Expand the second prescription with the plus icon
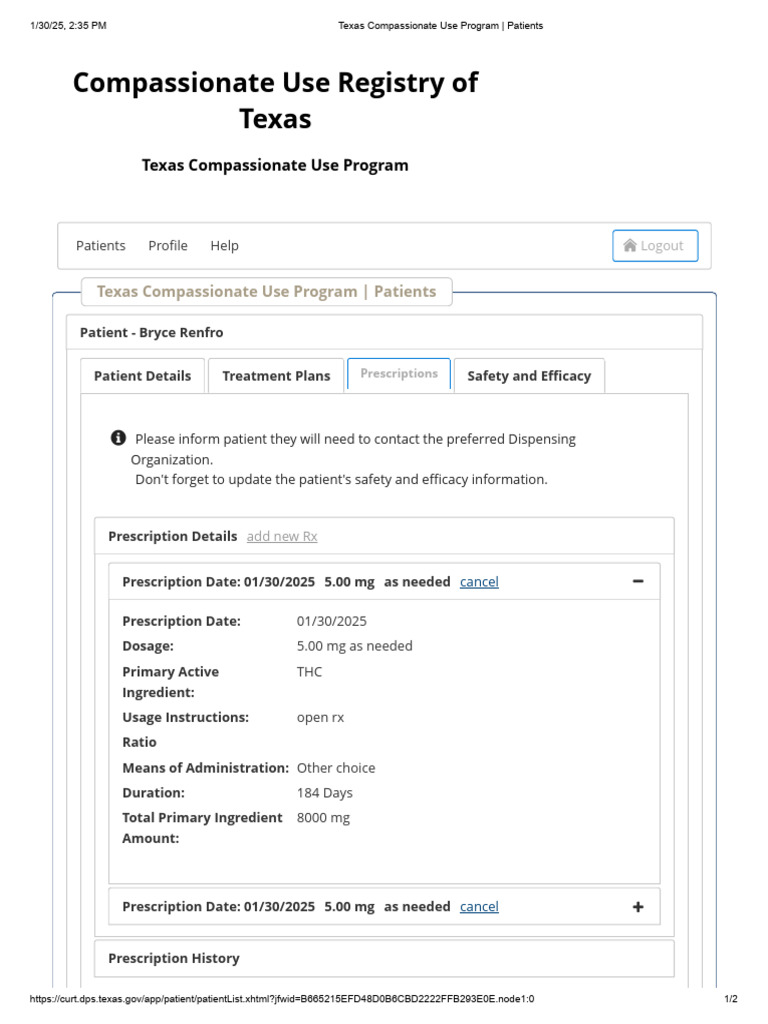 point(638,906)
